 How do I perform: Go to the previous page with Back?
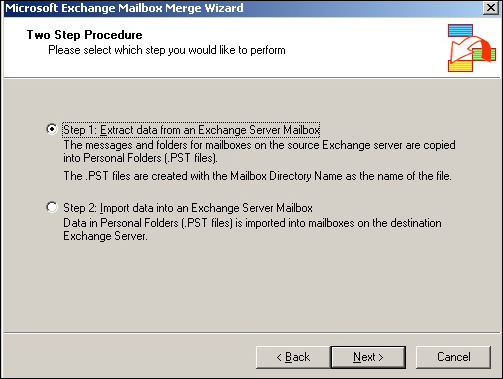click(x=293, y=357)
